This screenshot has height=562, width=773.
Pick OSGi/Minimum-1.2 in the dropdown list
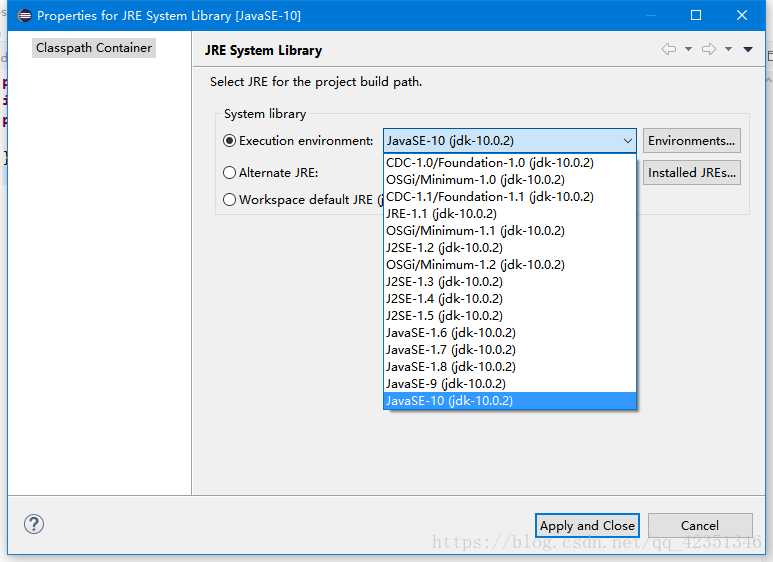point(510,265)
